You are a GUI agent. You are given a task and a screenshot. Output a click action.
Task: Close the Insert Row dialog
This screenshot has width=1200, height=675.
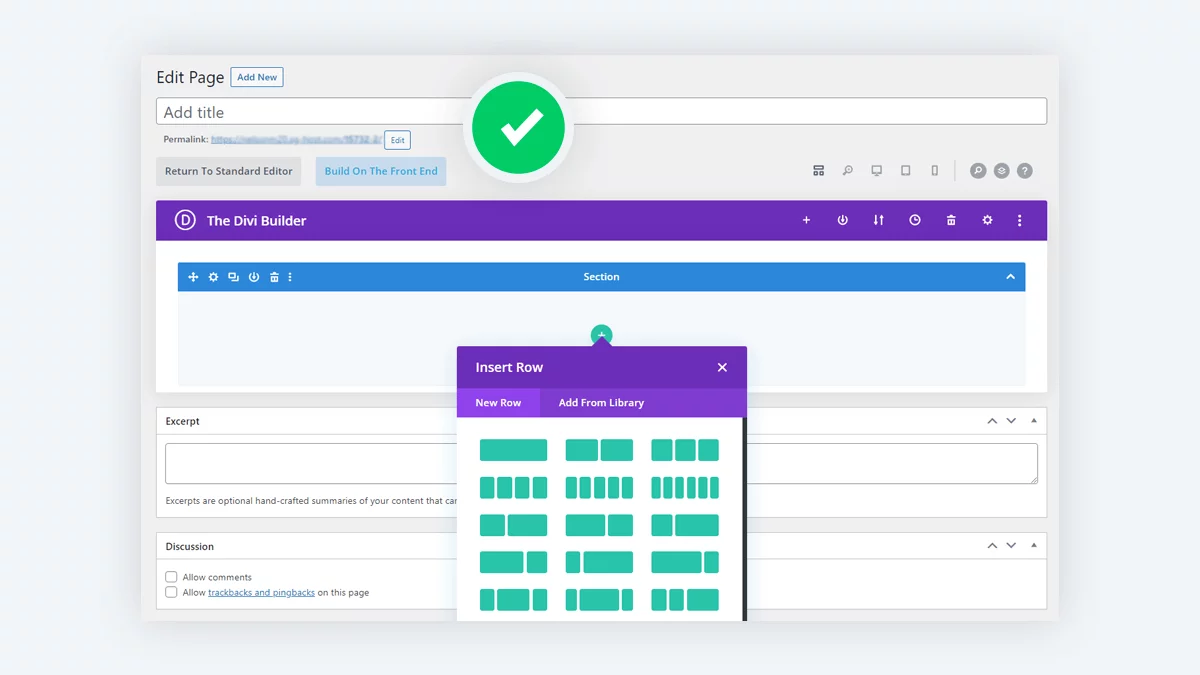(722, 367)
